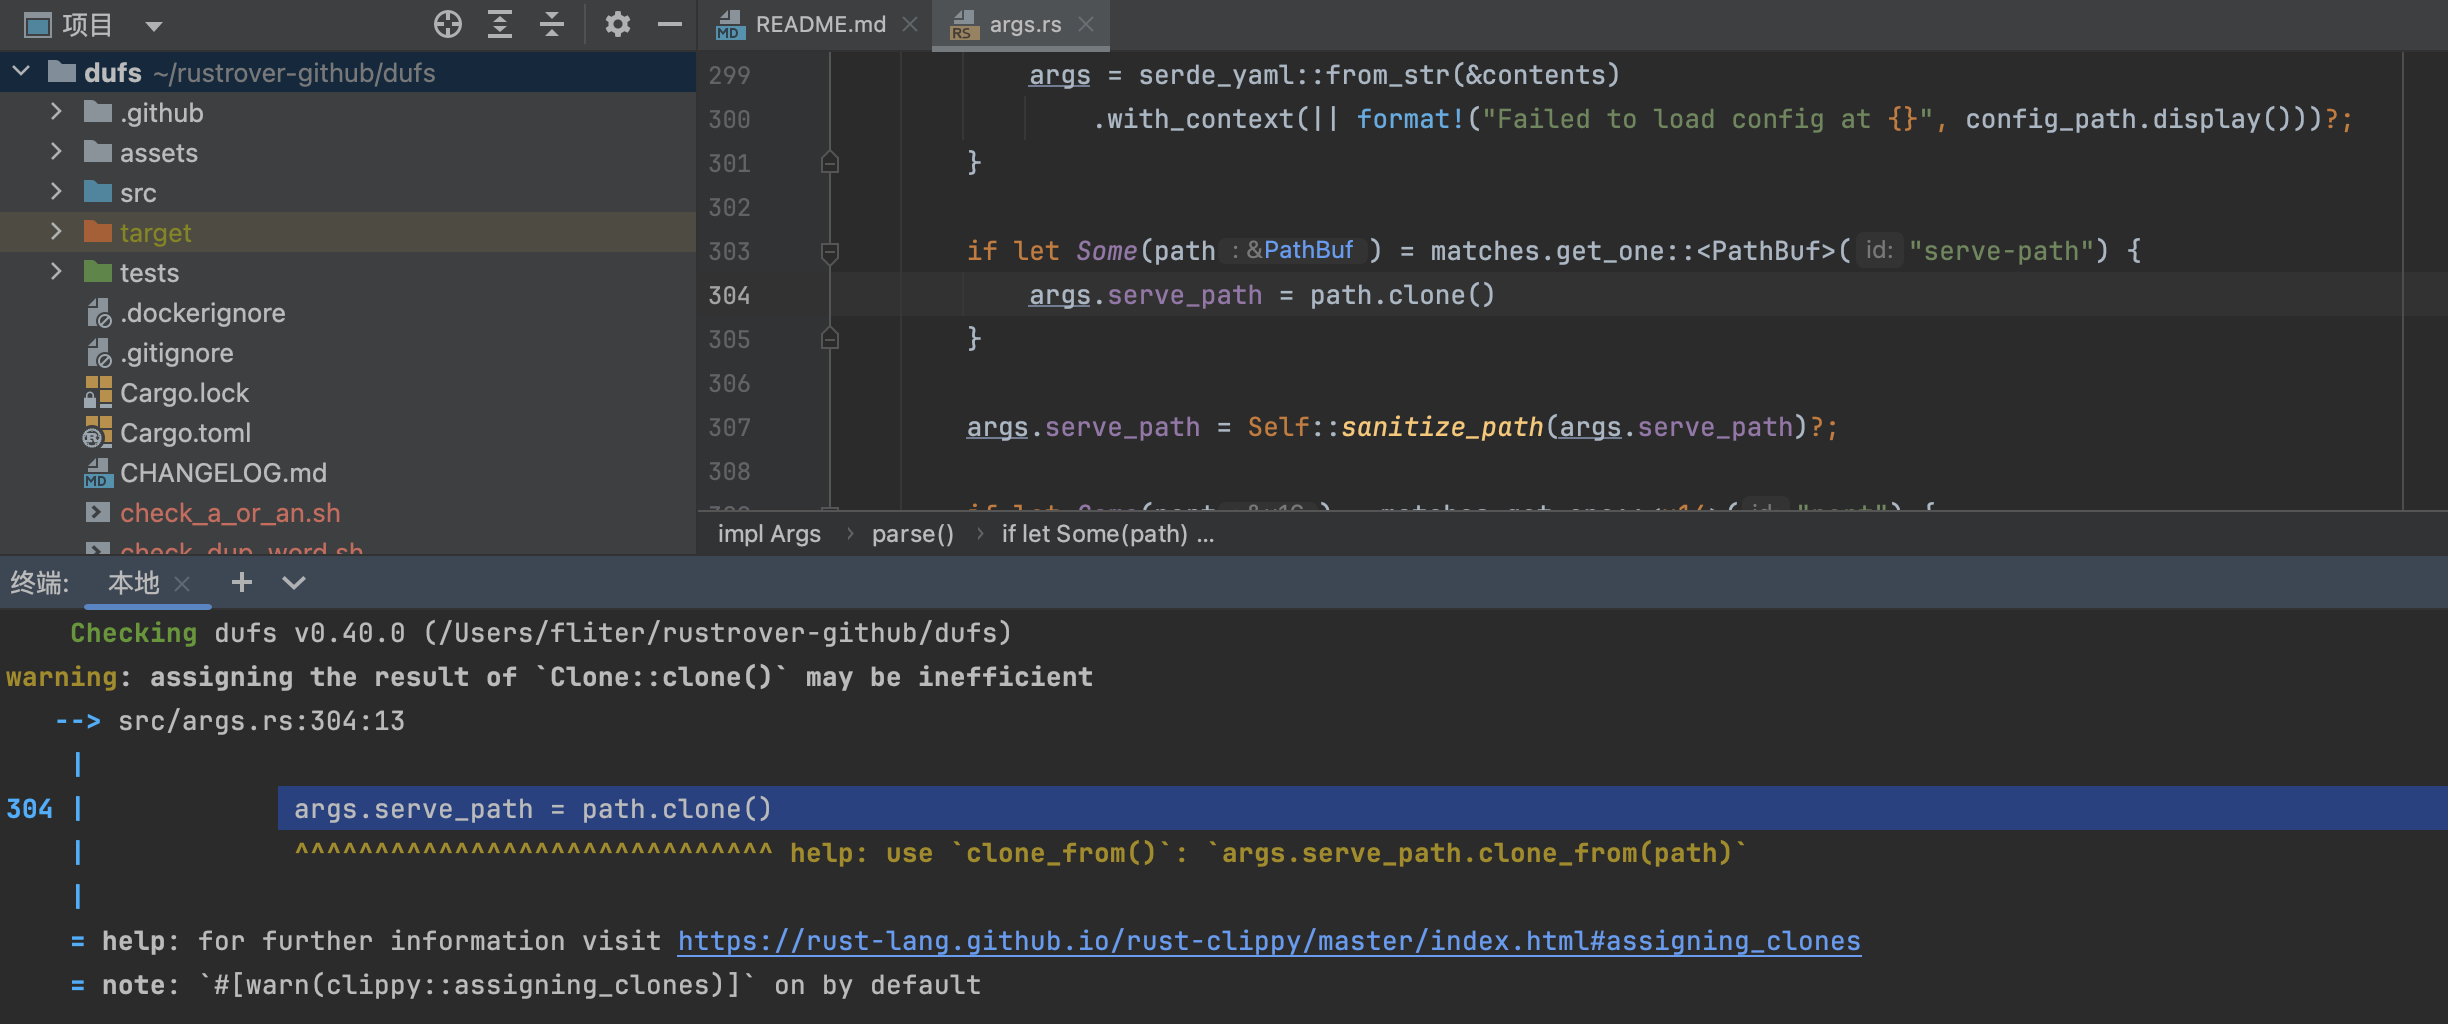Open the project view dropdown arrow

[x=153, y=26]
